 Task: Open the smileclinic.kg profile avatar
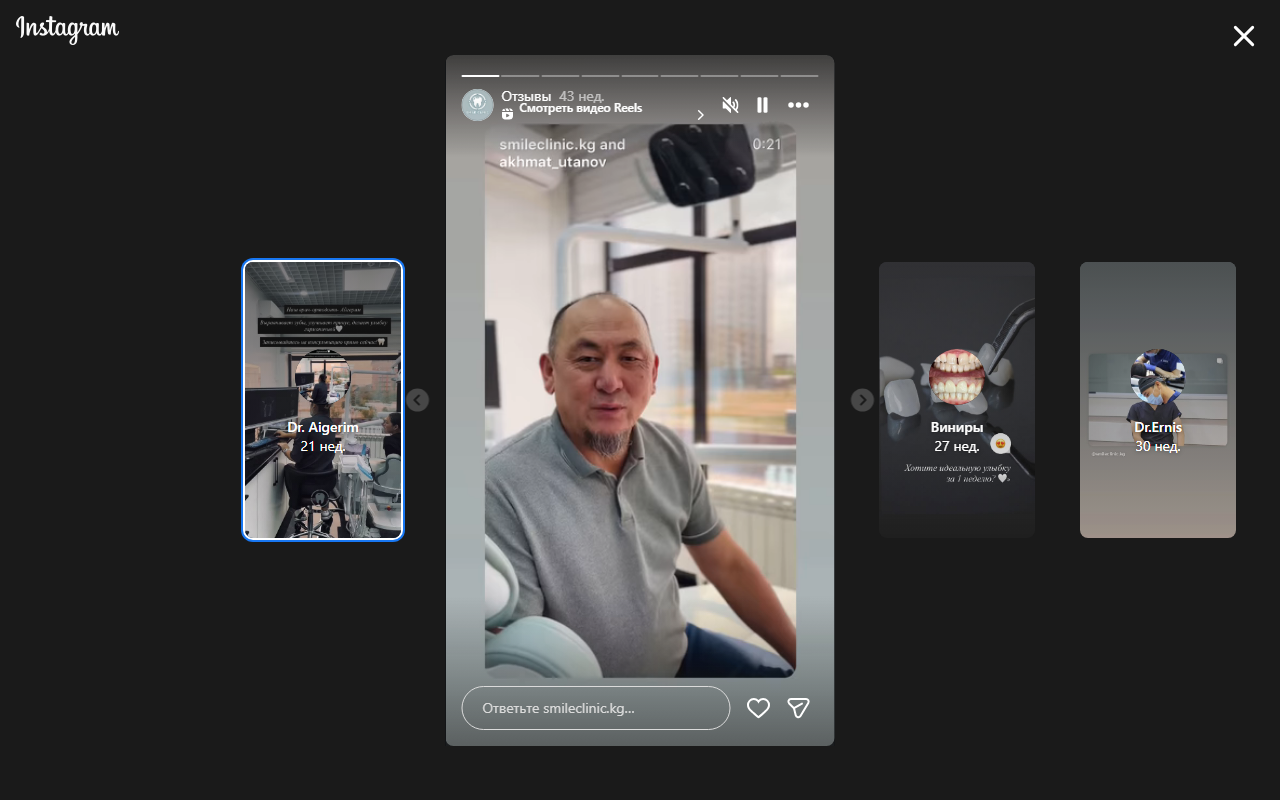click(477, 104)
